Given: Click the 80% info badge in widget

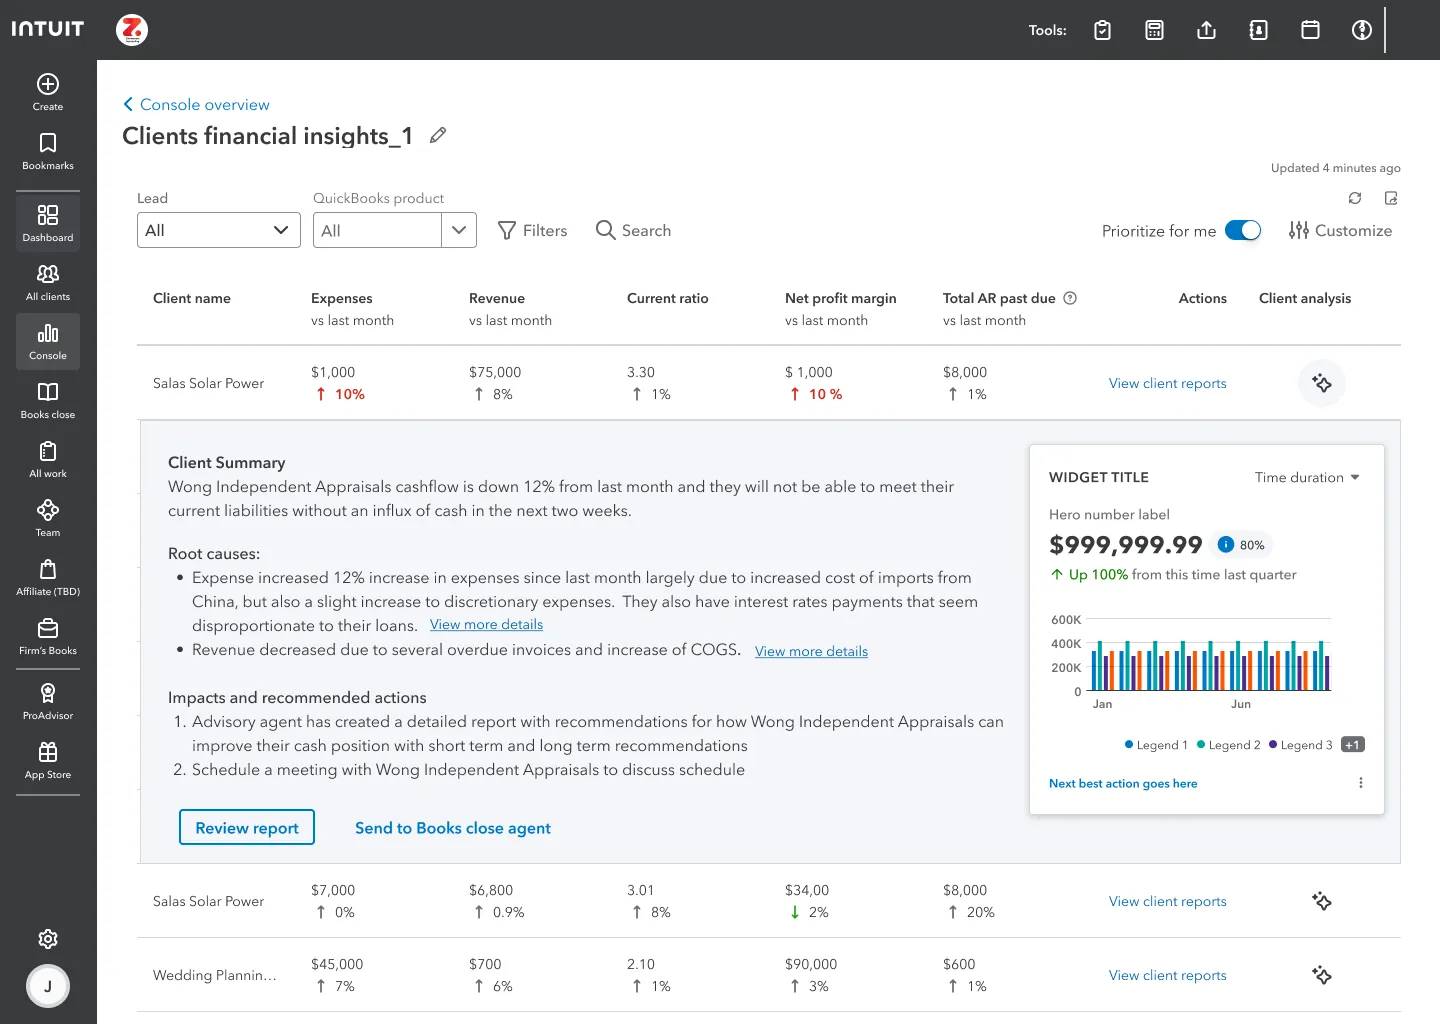Looking at the screenshot, I should pyautogui.click(x=1241, y=545).
